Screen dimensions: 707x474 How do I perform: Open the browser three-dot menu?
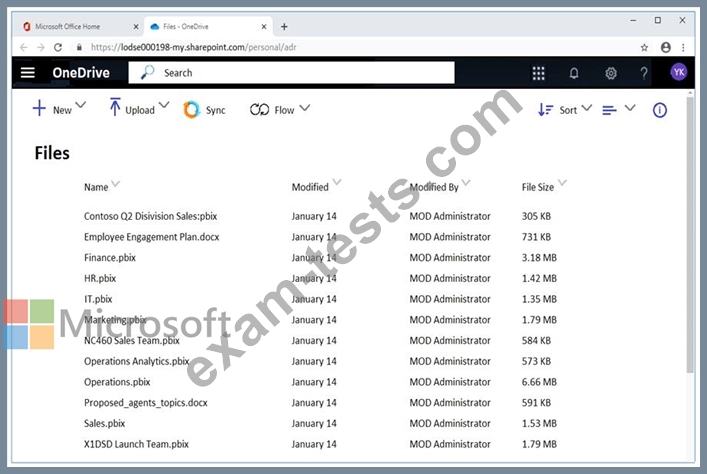click(684, 47)
